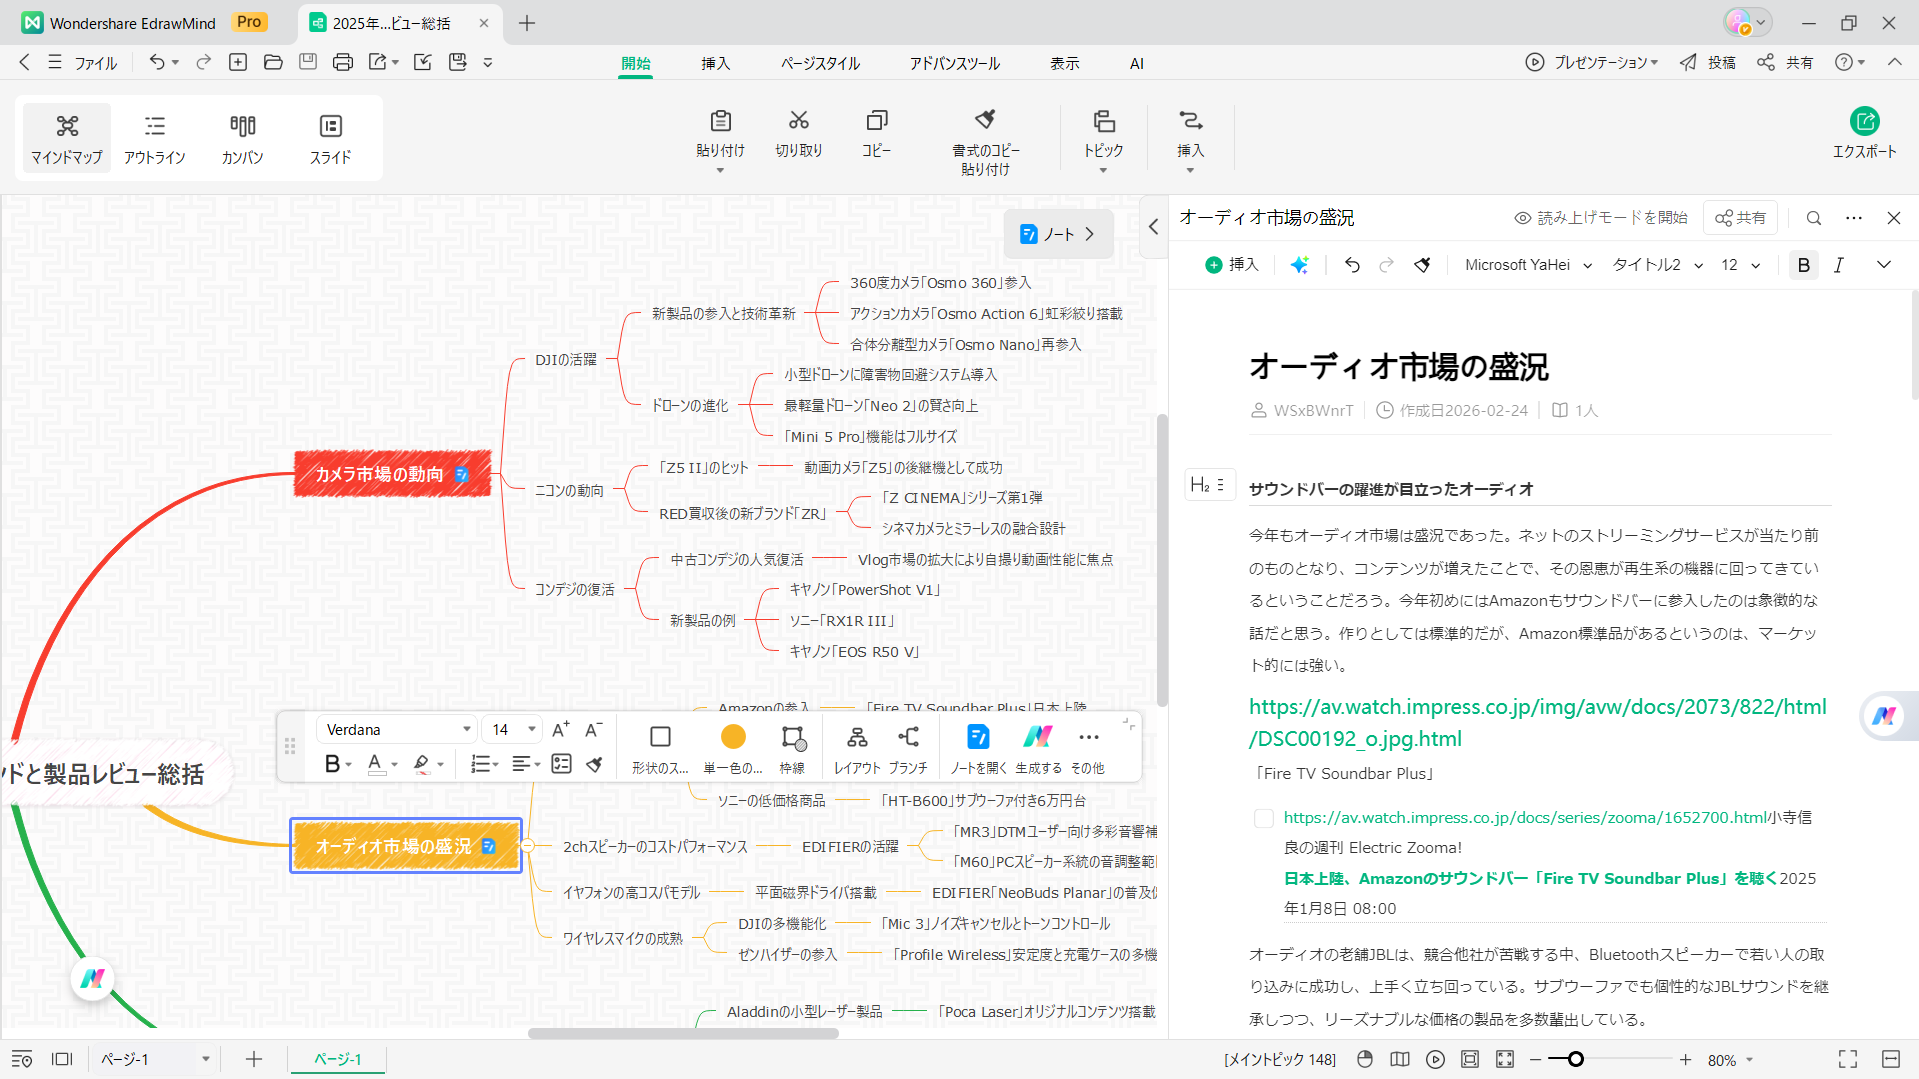1919x1079 pixels.
Task: Click the zoom slider handle
Action: coord(1575,1059)
